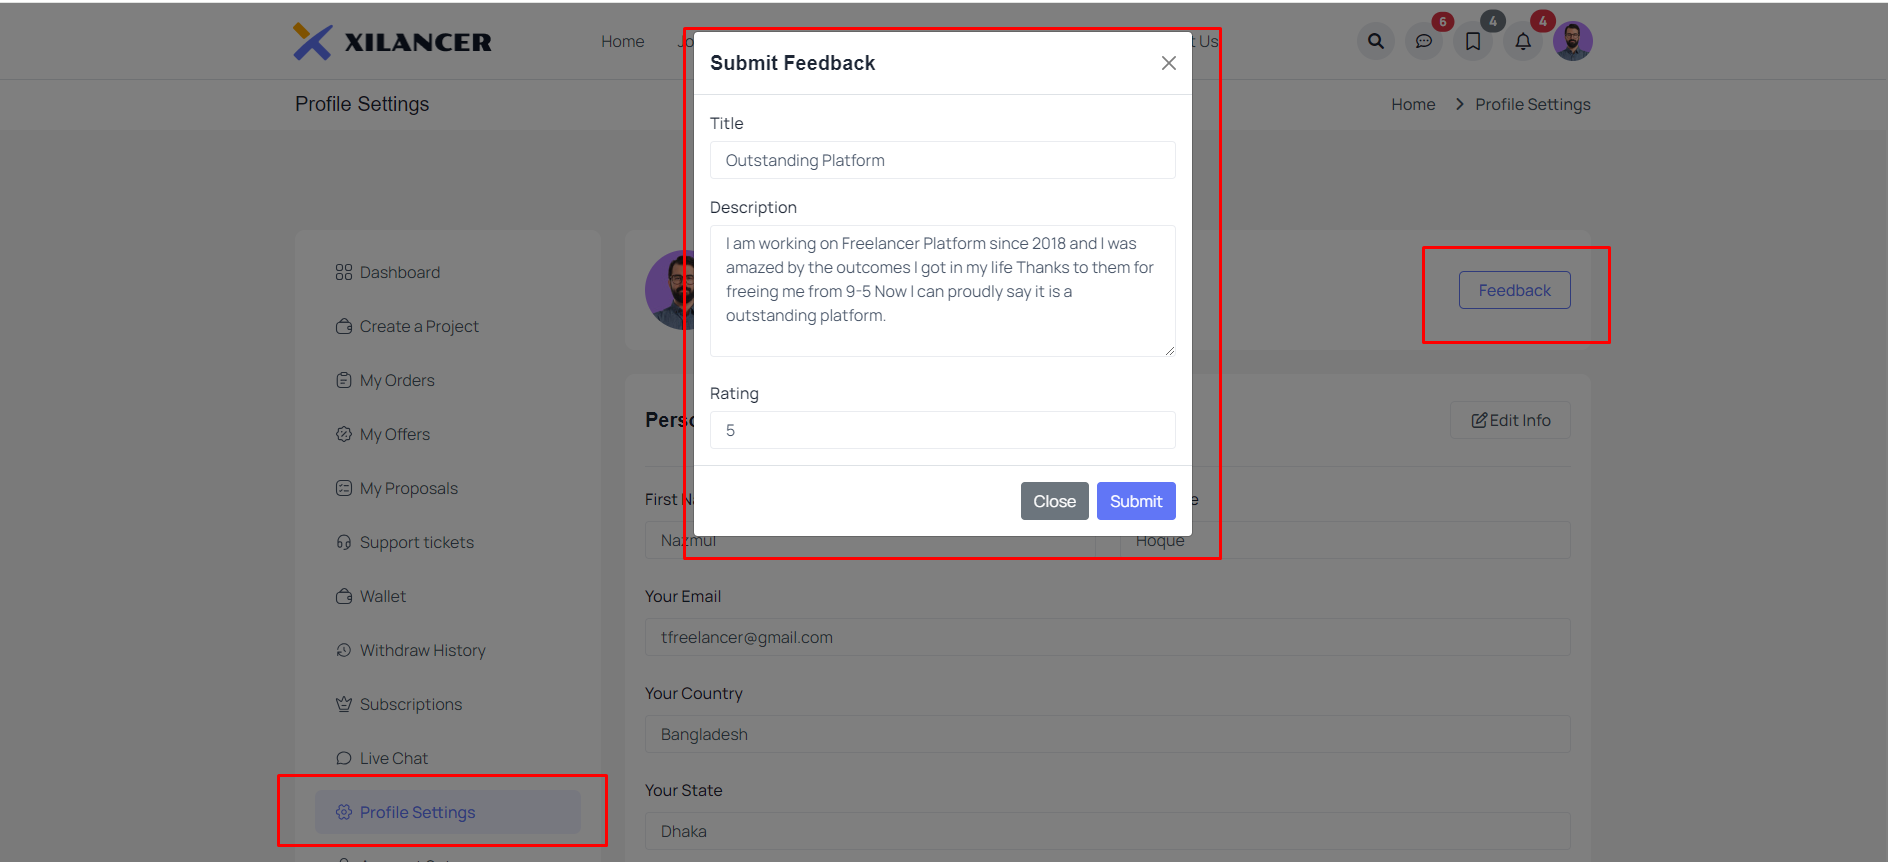Click the textarea resize handle corner
The image size is (1888, 862).
pos(1169,350)
